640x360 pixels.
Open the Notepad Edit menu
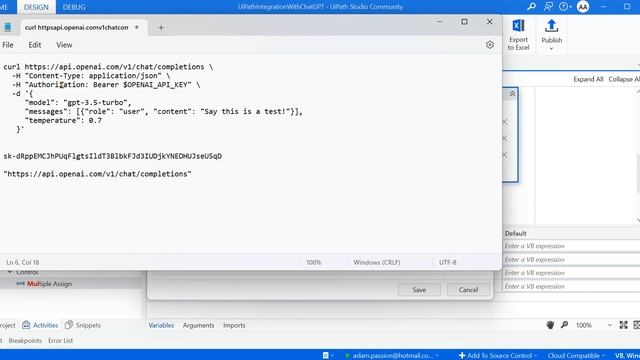pyautogui.click(x=35, y=45)
